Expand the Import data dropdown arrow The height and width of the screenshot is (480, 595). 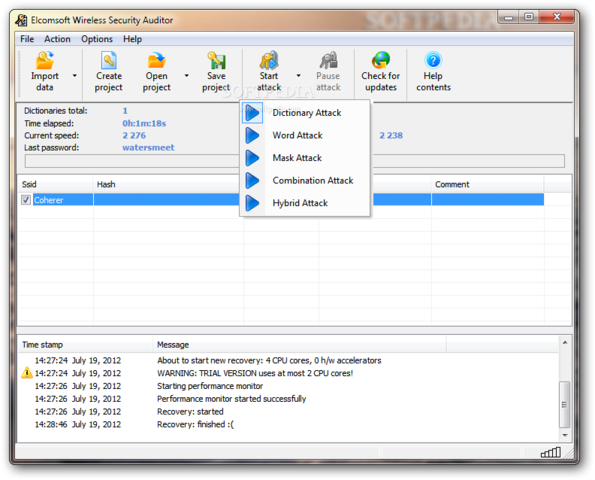click(x=75, y=76)
